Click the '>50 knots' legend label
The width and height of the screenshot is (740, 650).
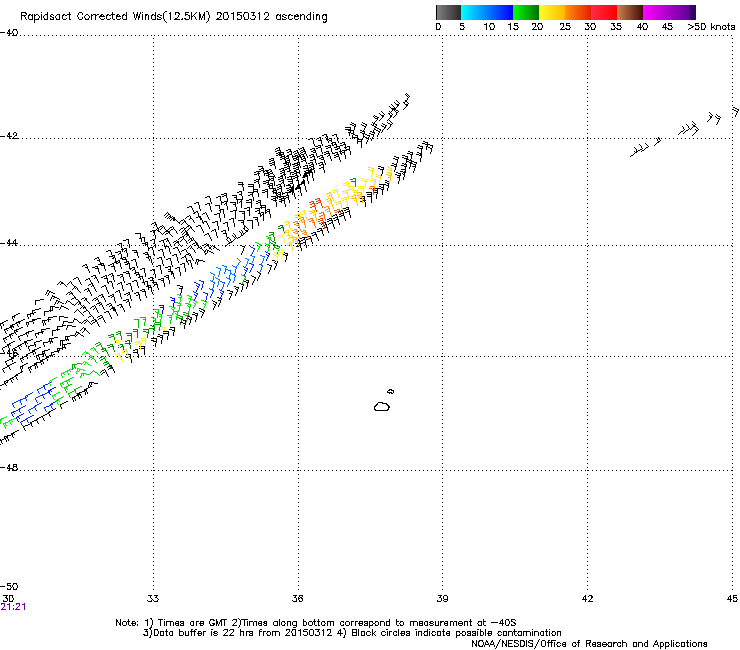click(711, 27)
